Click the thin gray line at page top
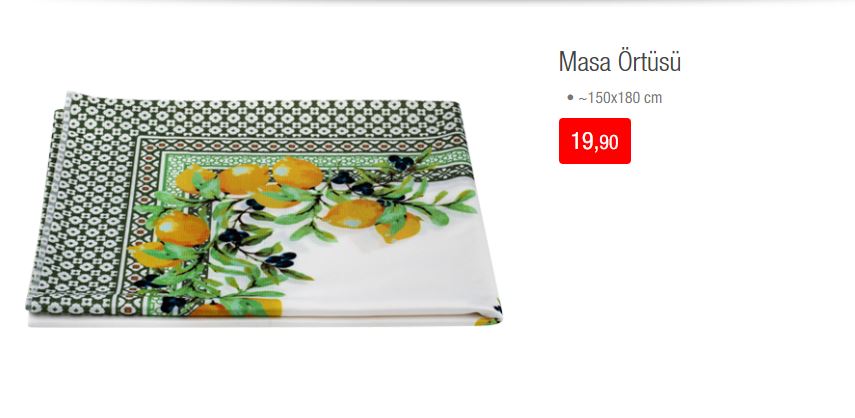This screenshot has width=855, height=418. (428, 2)
